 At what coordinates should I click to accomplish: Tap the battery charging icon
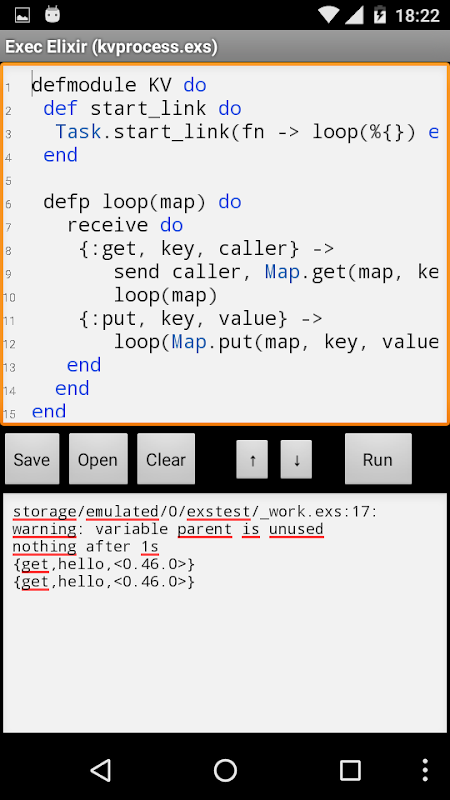click(x=379, y=15)
